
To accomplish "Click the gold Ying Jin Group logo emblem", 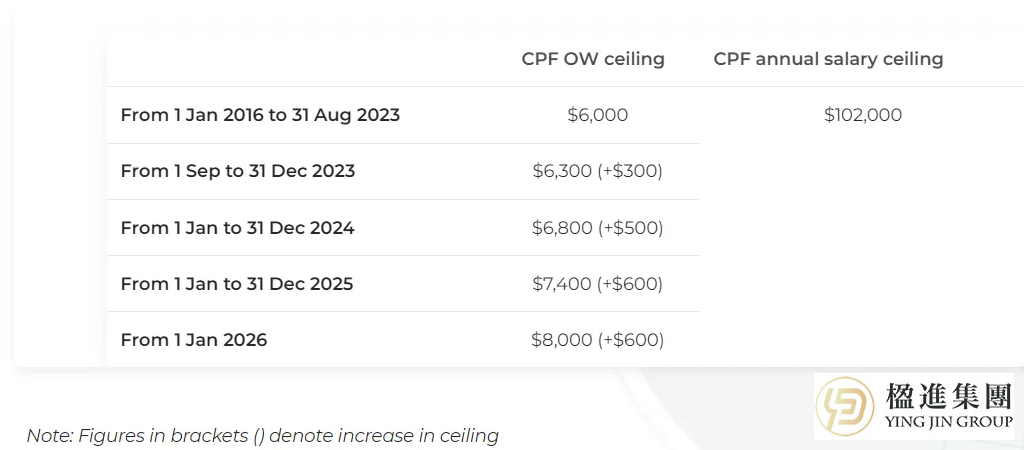I will (846, 407).
